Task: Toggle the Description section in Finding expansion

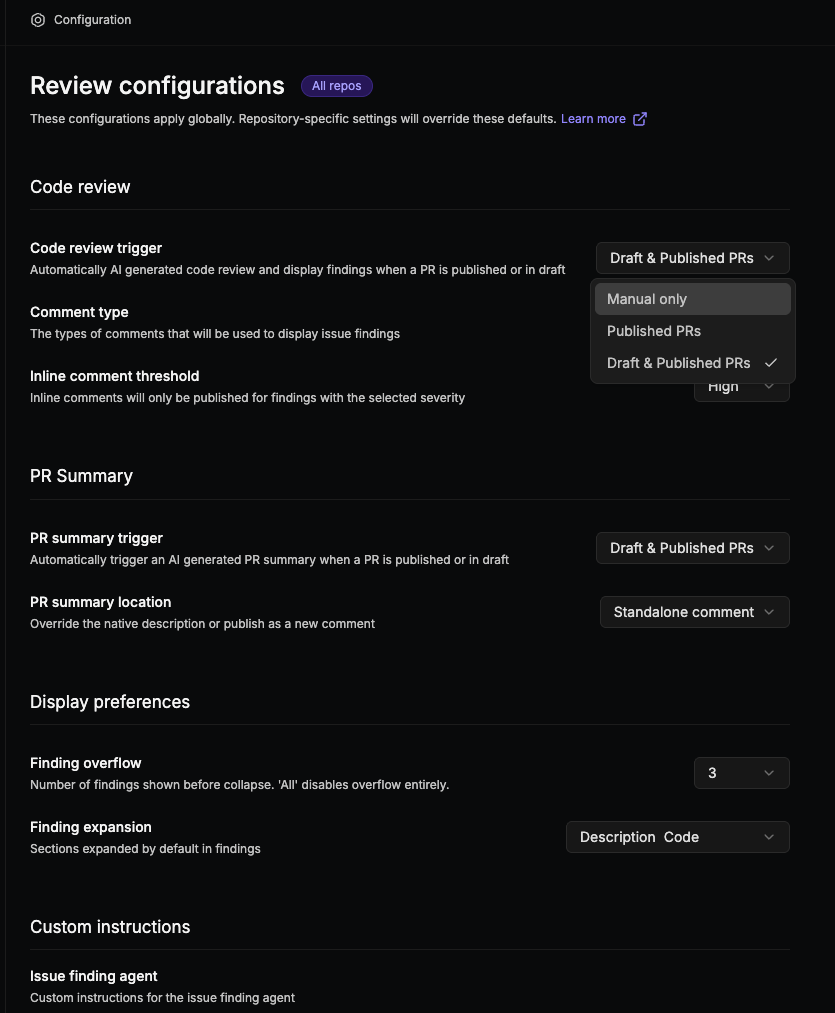Action: [618, 837]
